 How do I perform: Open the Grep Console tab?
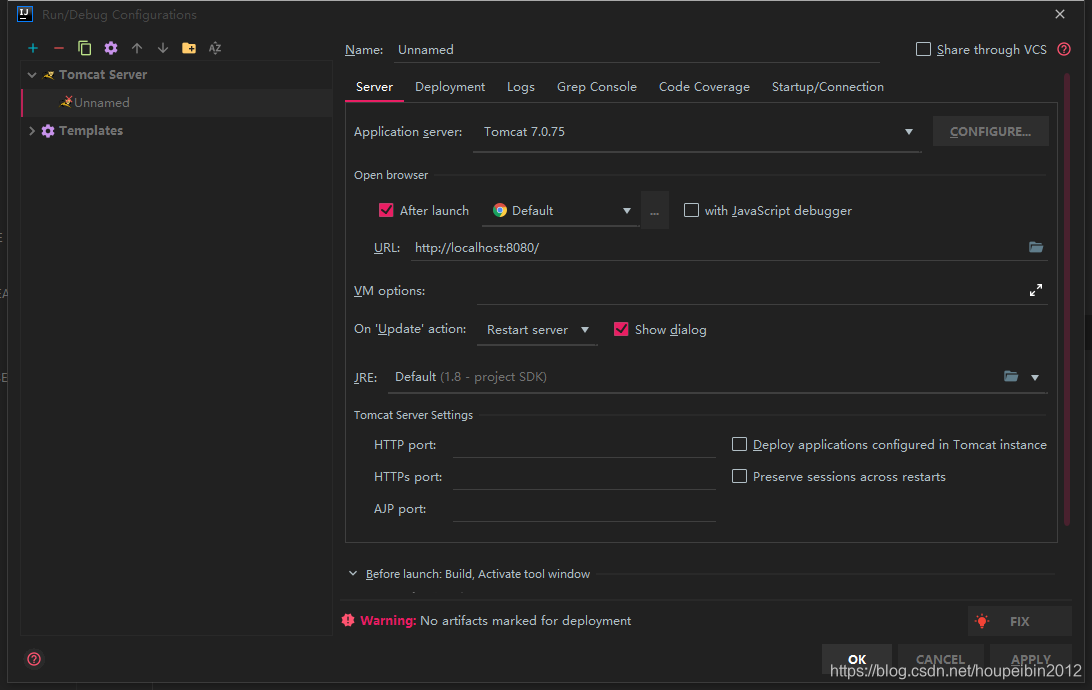coord(597,87)
